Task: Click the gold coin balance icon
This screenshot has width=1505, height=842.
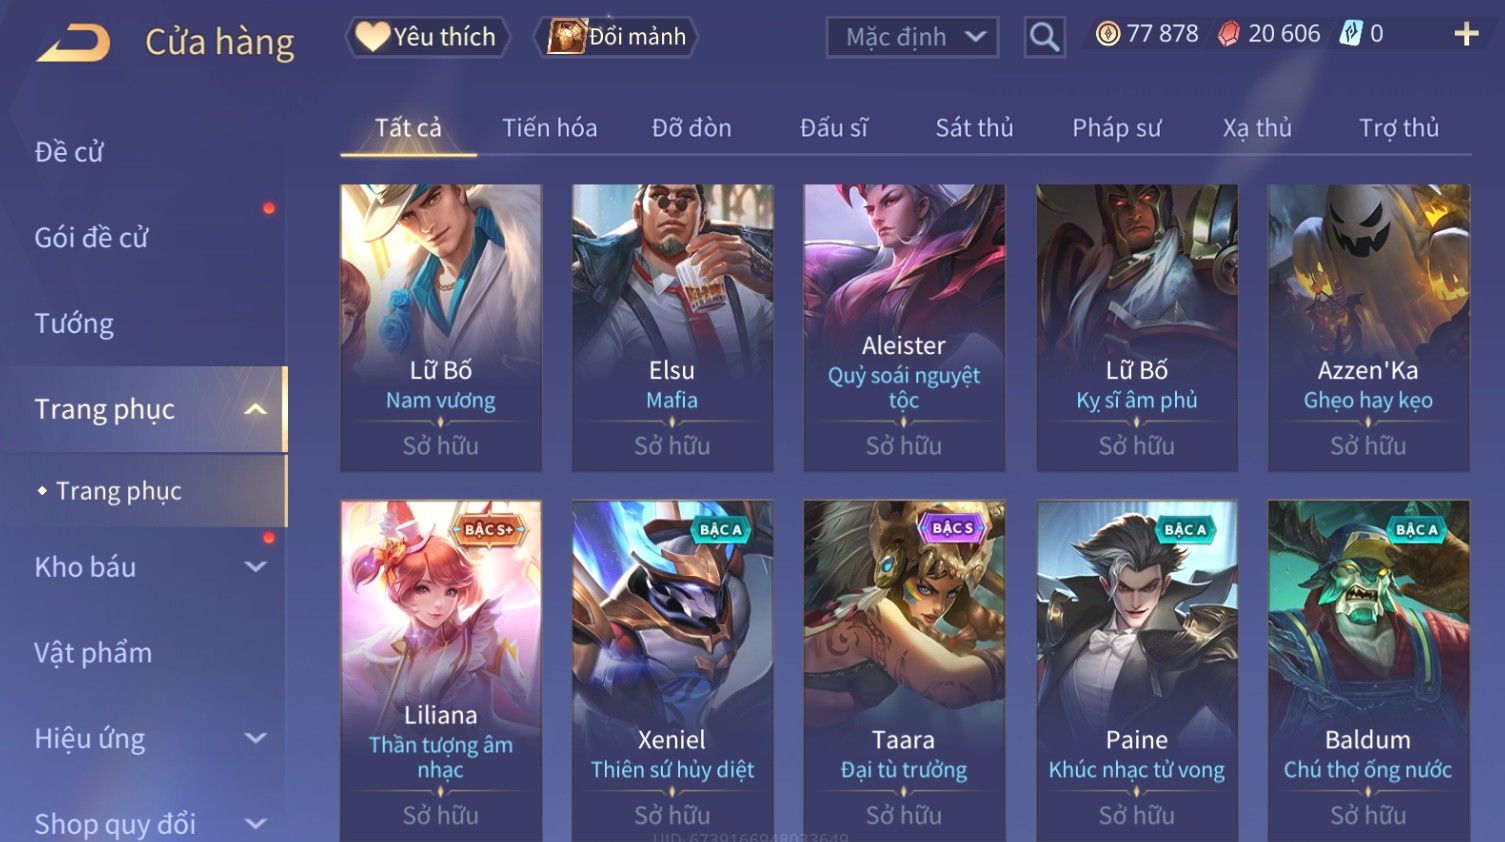Action: [x=1107, y=34]
